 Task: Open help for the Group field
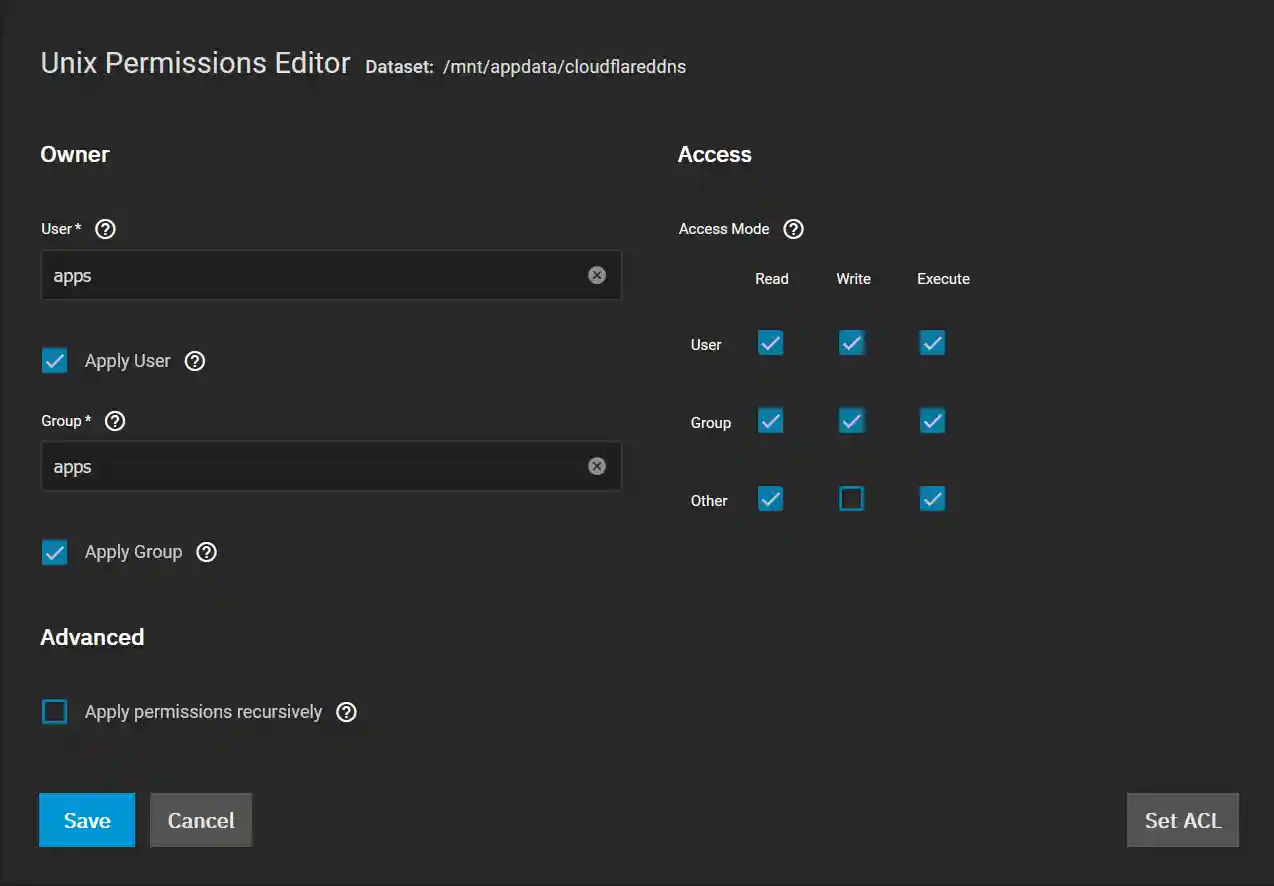tap(114, 420)
